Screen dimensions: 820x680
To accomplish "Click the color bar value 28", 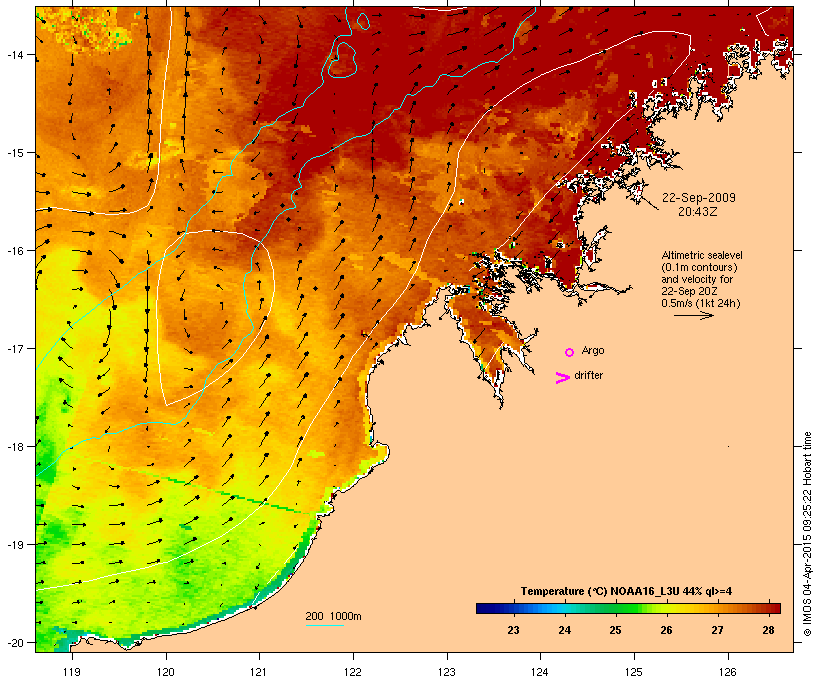I will pos(768,630).
